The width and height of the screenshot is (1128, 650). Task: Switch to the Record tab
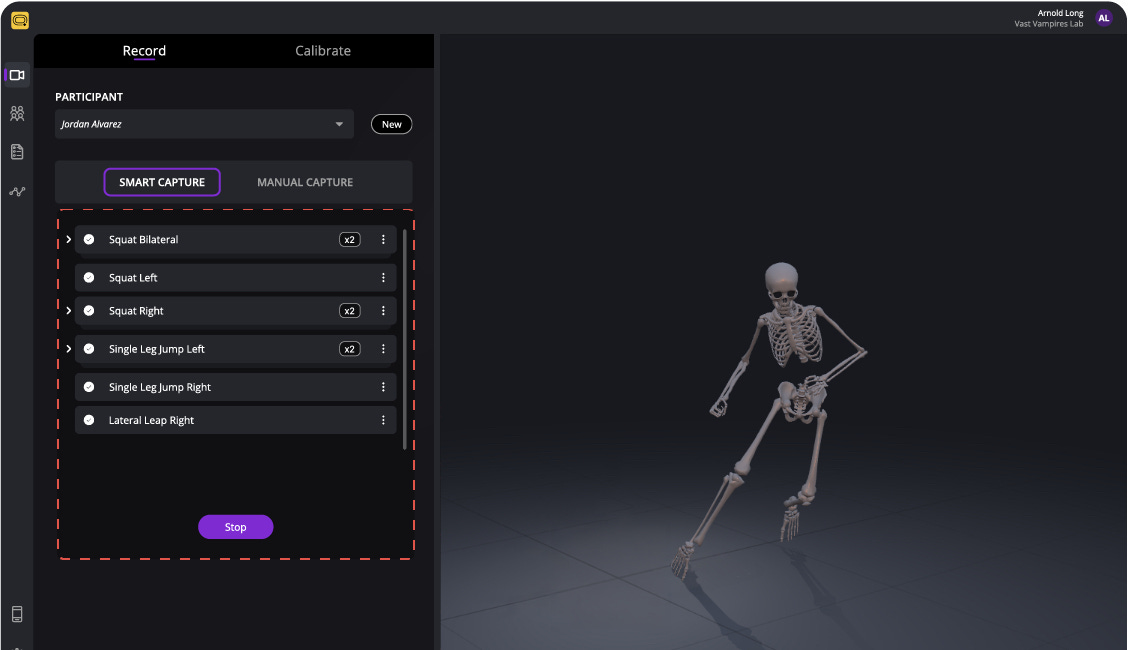[144, 51]
